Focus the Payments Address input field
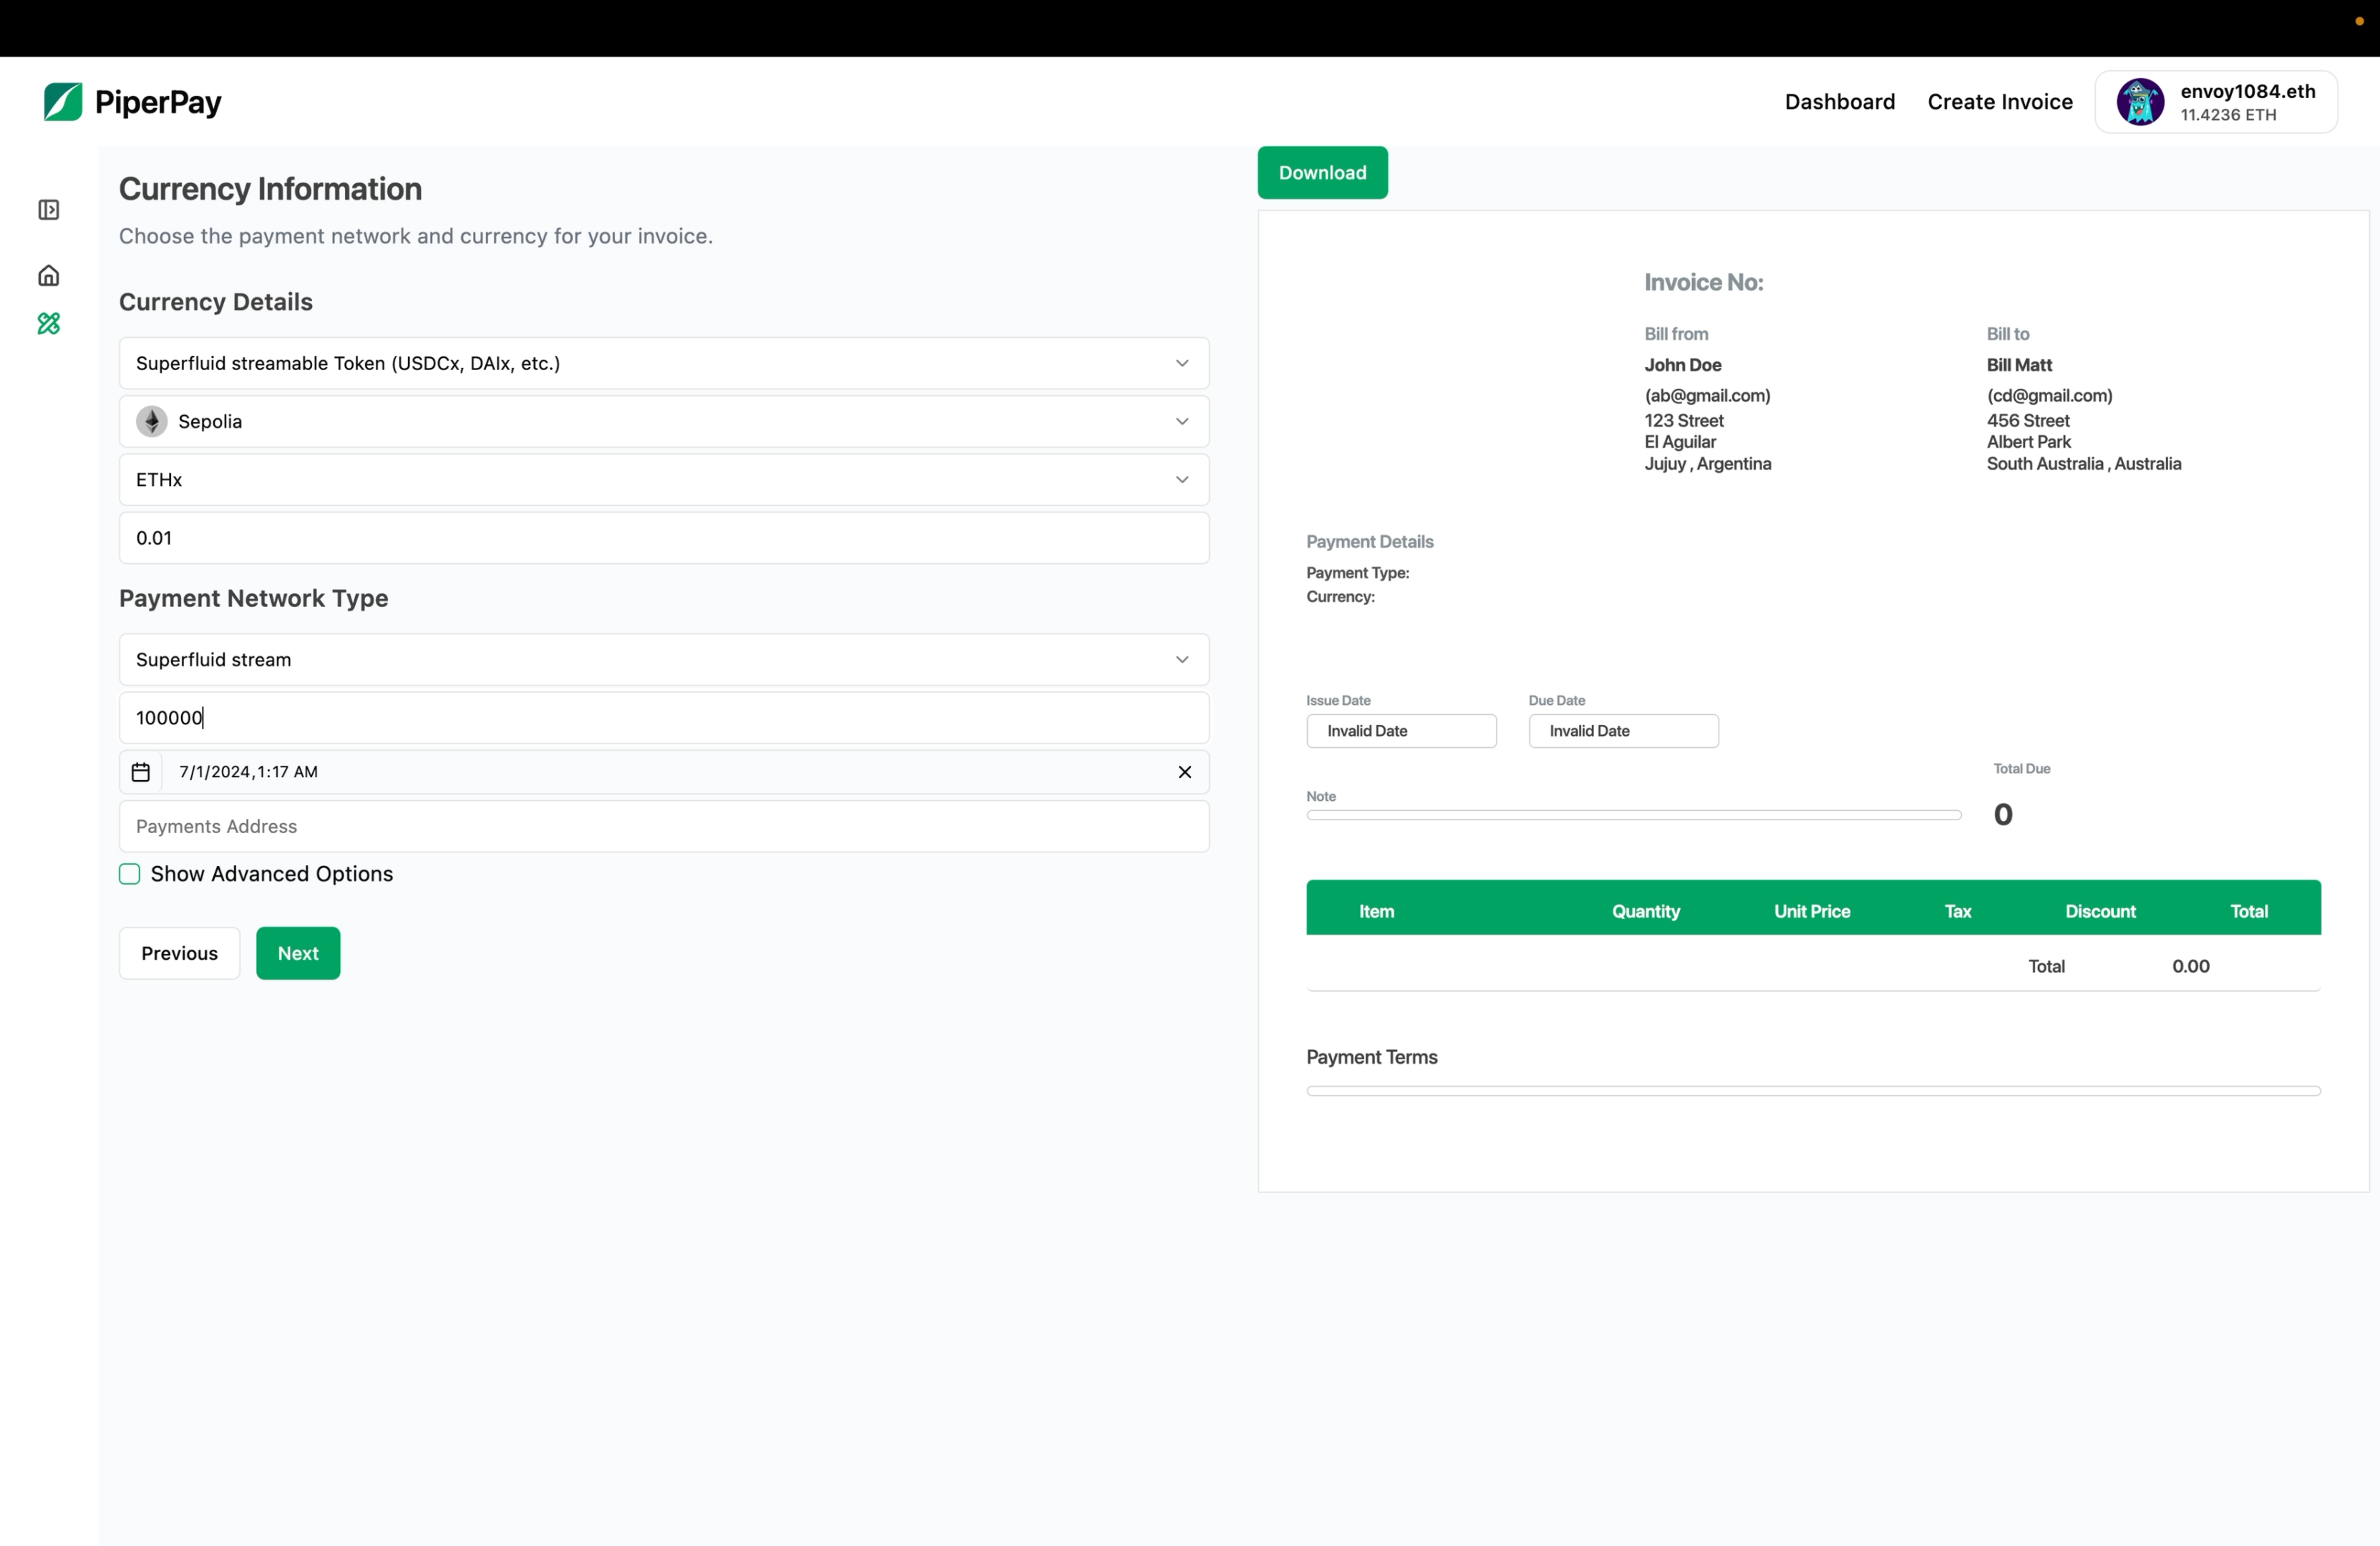Screen dimensions: 2380x1546 [x=664, y=827]
